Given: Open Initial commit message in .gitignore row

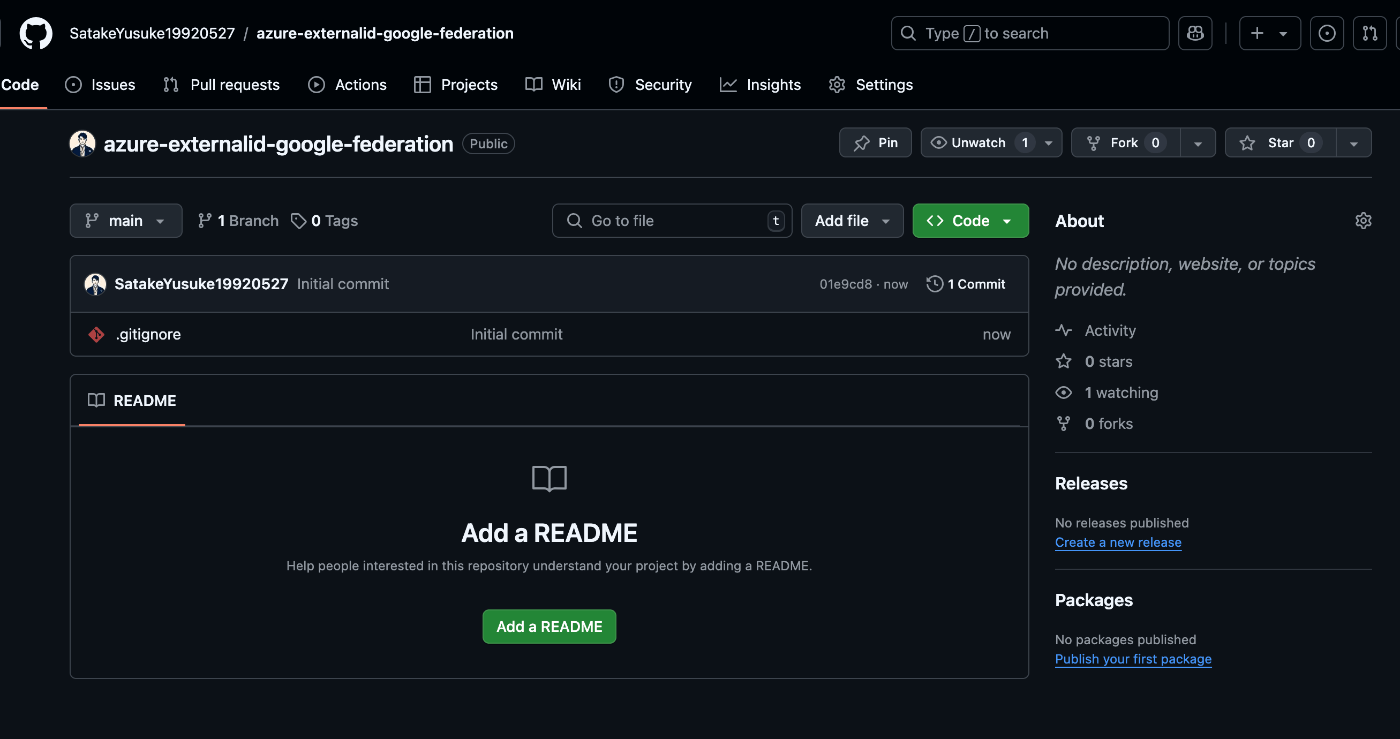Looking at the screenshot, I should click(x=516, y=335).
